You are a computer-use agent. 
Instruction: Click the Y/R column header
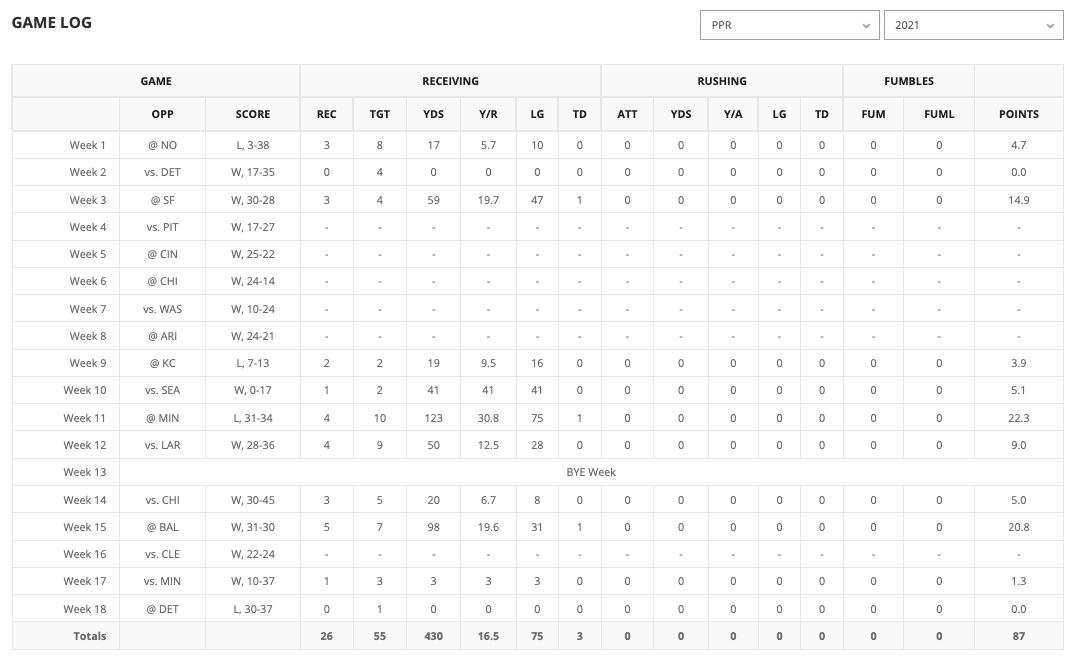(x=488, y=114)
